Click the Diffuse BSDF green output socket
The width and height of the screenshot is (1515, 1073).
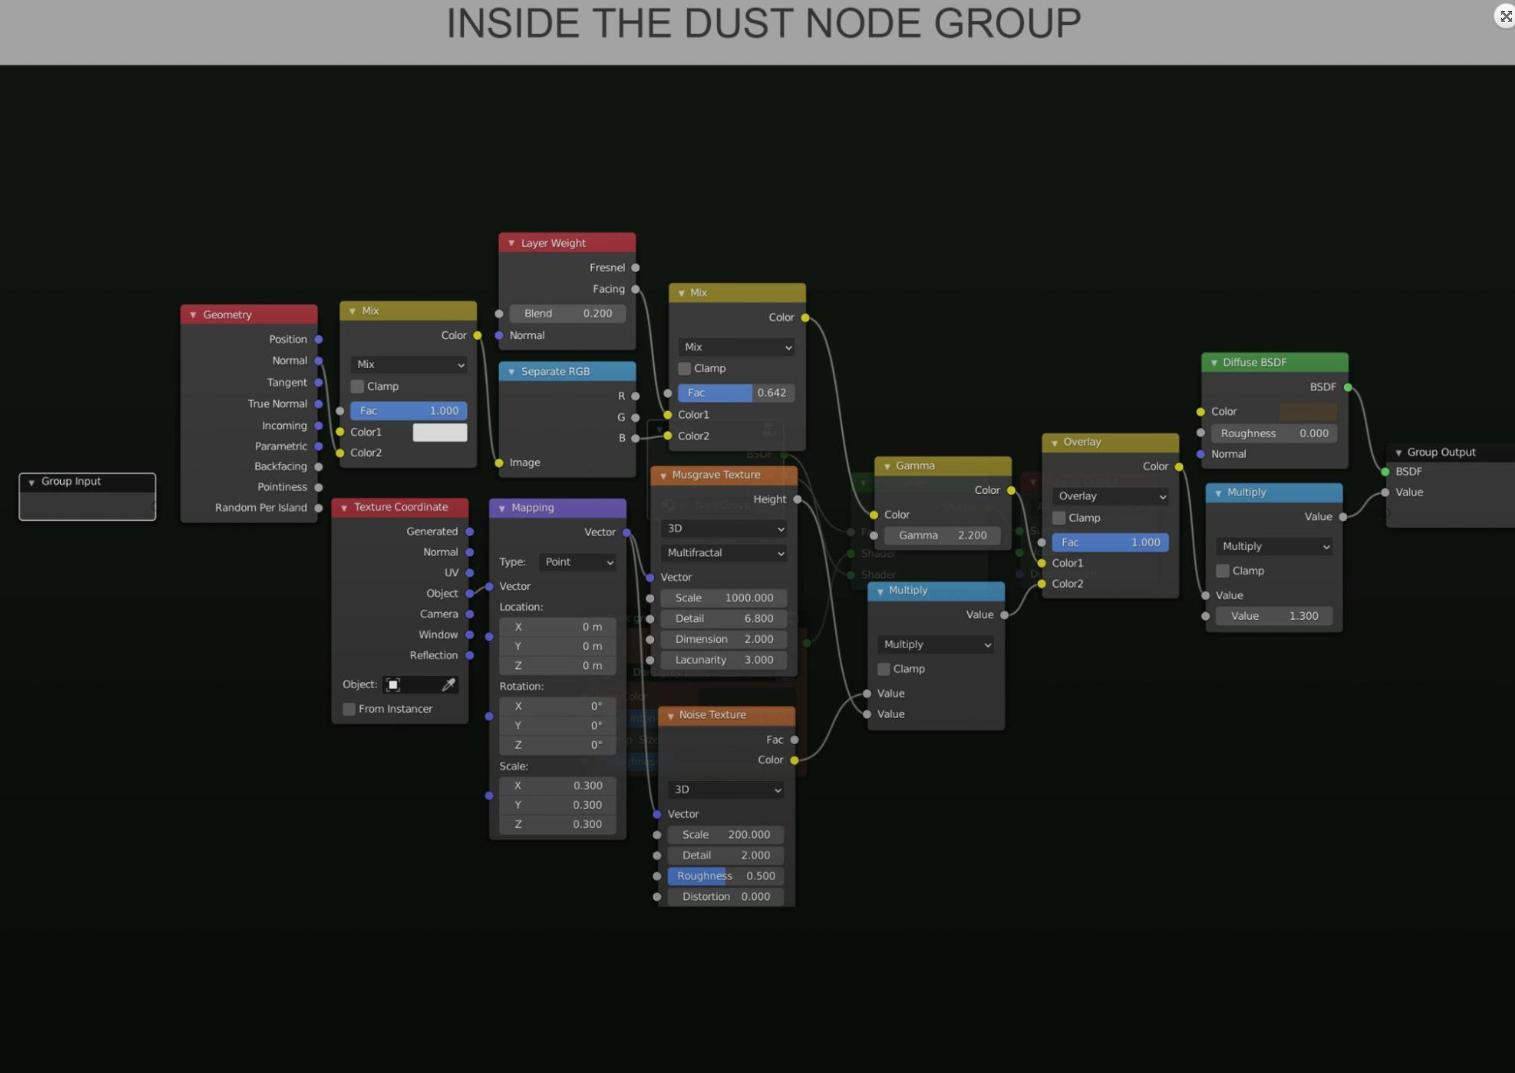1348,387
